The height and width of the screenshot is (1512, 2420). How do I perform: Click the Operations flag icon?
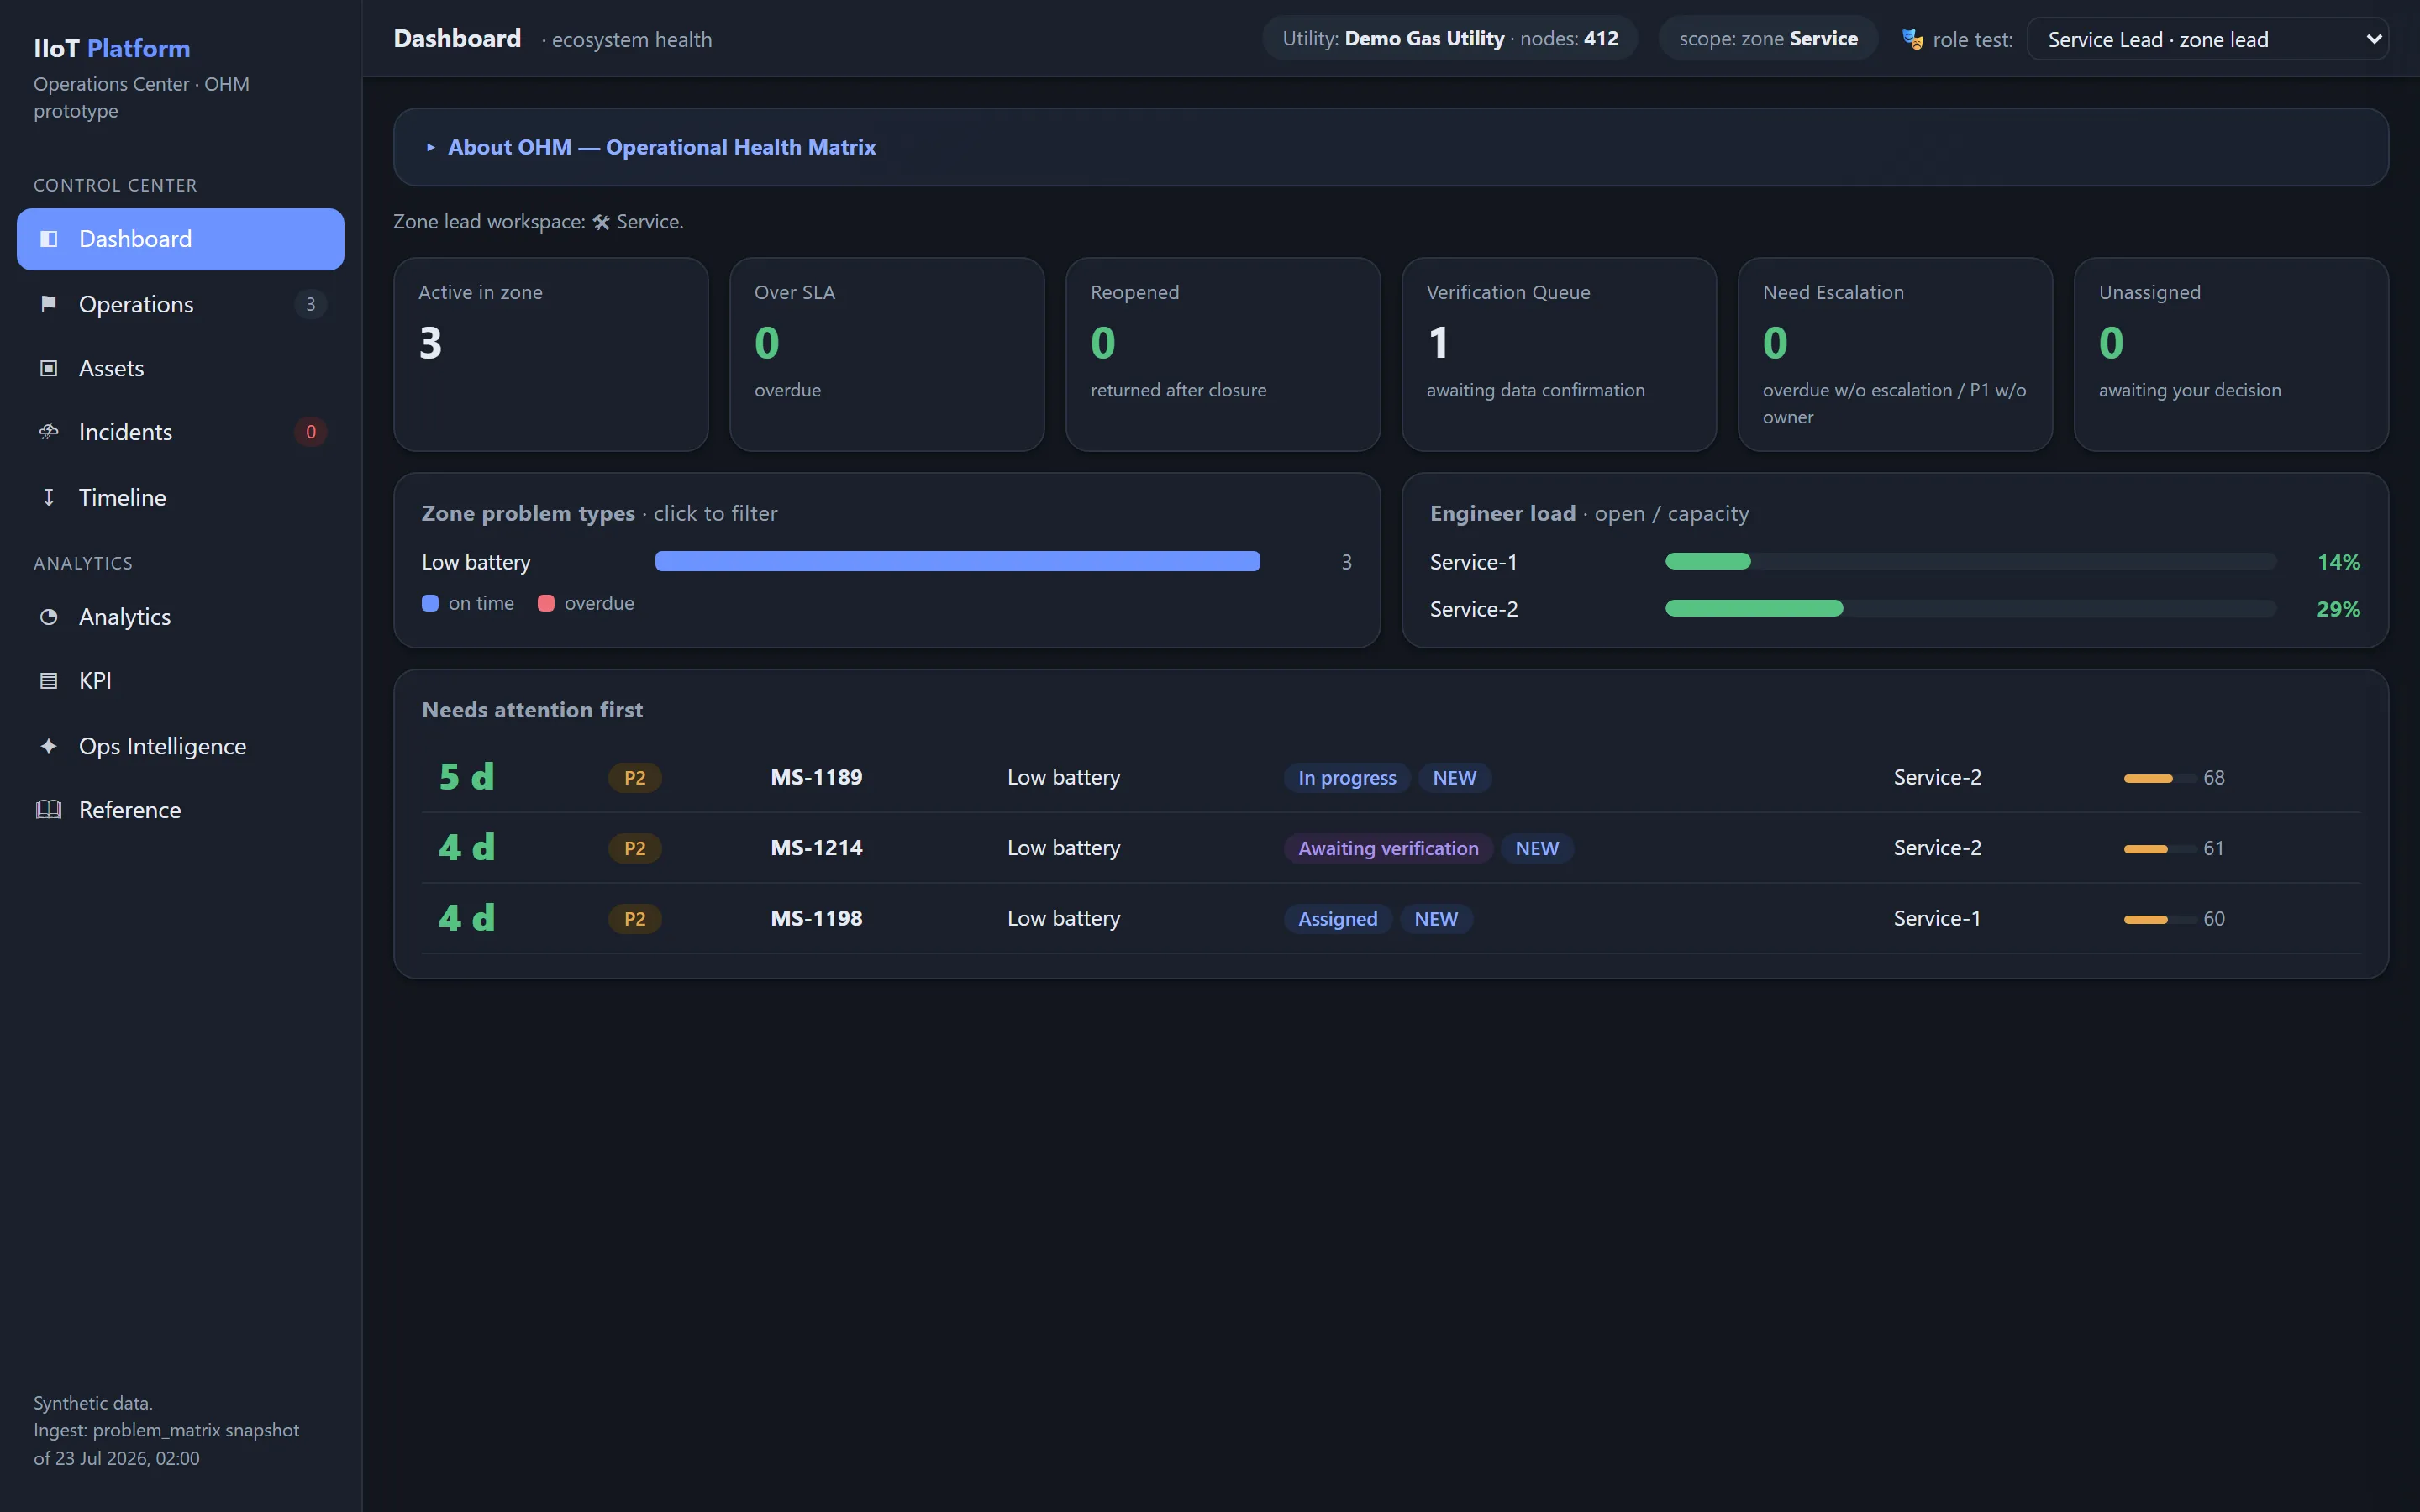[x=48, y=304]
